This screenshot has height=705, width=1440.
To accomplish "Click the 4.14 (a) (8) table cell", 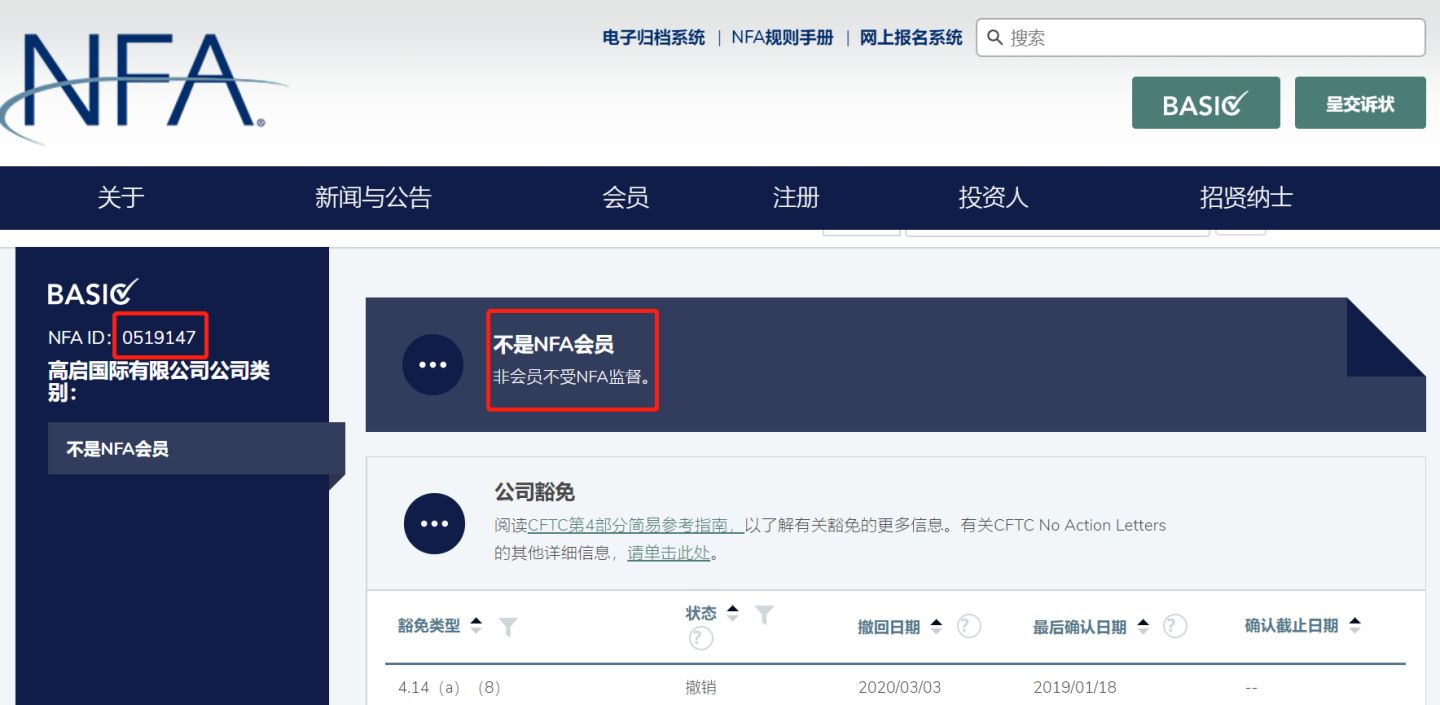I will click(449, 688).
